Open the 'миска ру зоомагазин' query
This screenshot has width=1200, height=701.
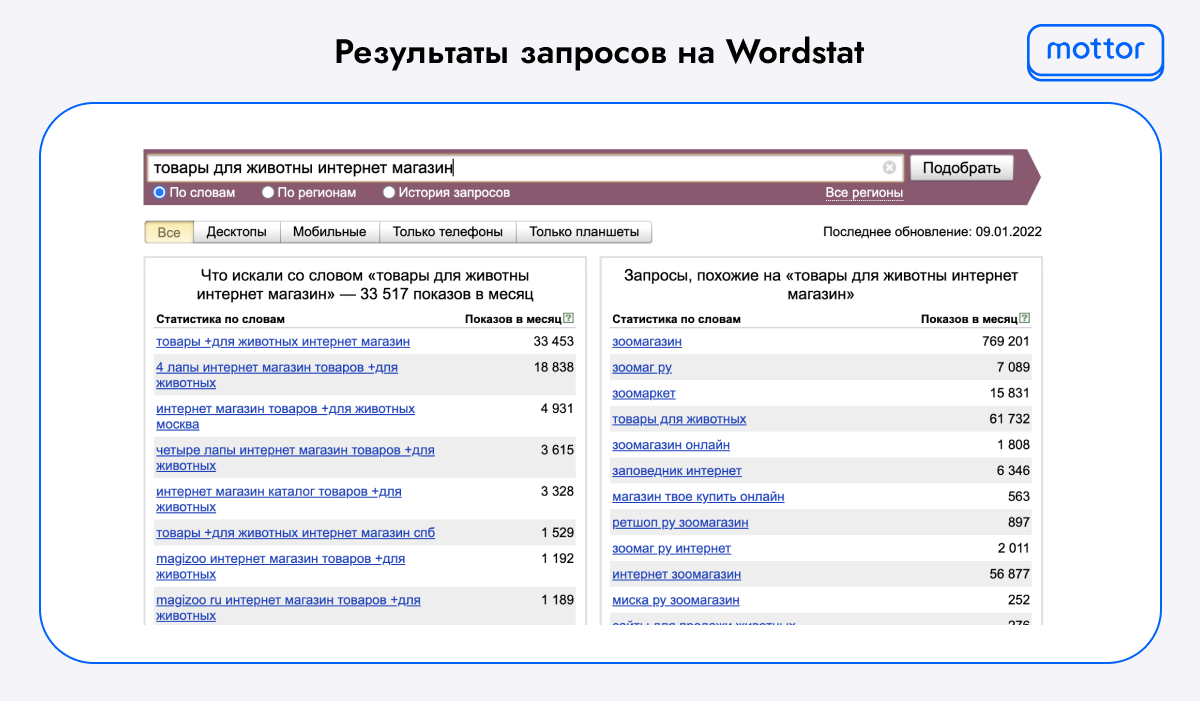(676, 601)
